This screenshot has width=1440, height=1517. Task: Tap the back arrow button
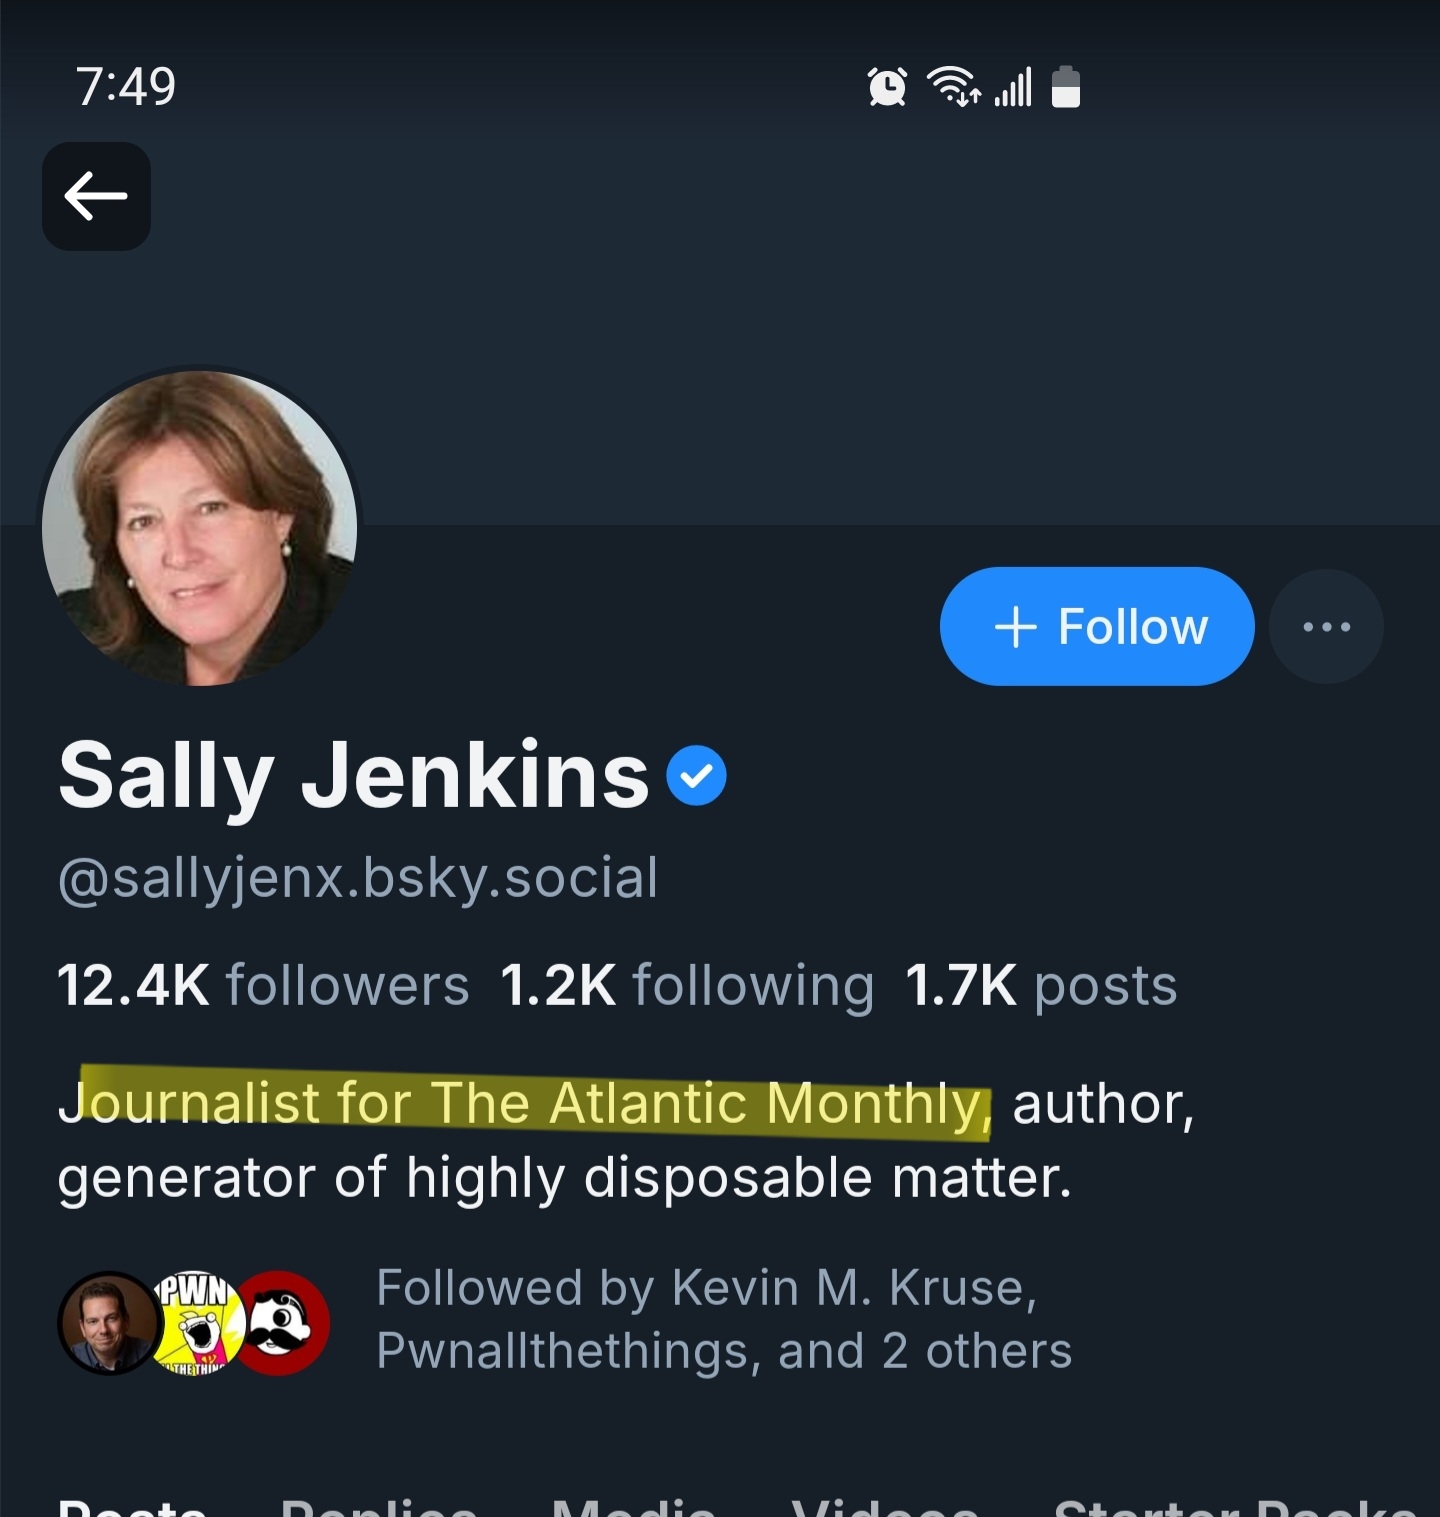pyautogui.click(x=96, y=196)
